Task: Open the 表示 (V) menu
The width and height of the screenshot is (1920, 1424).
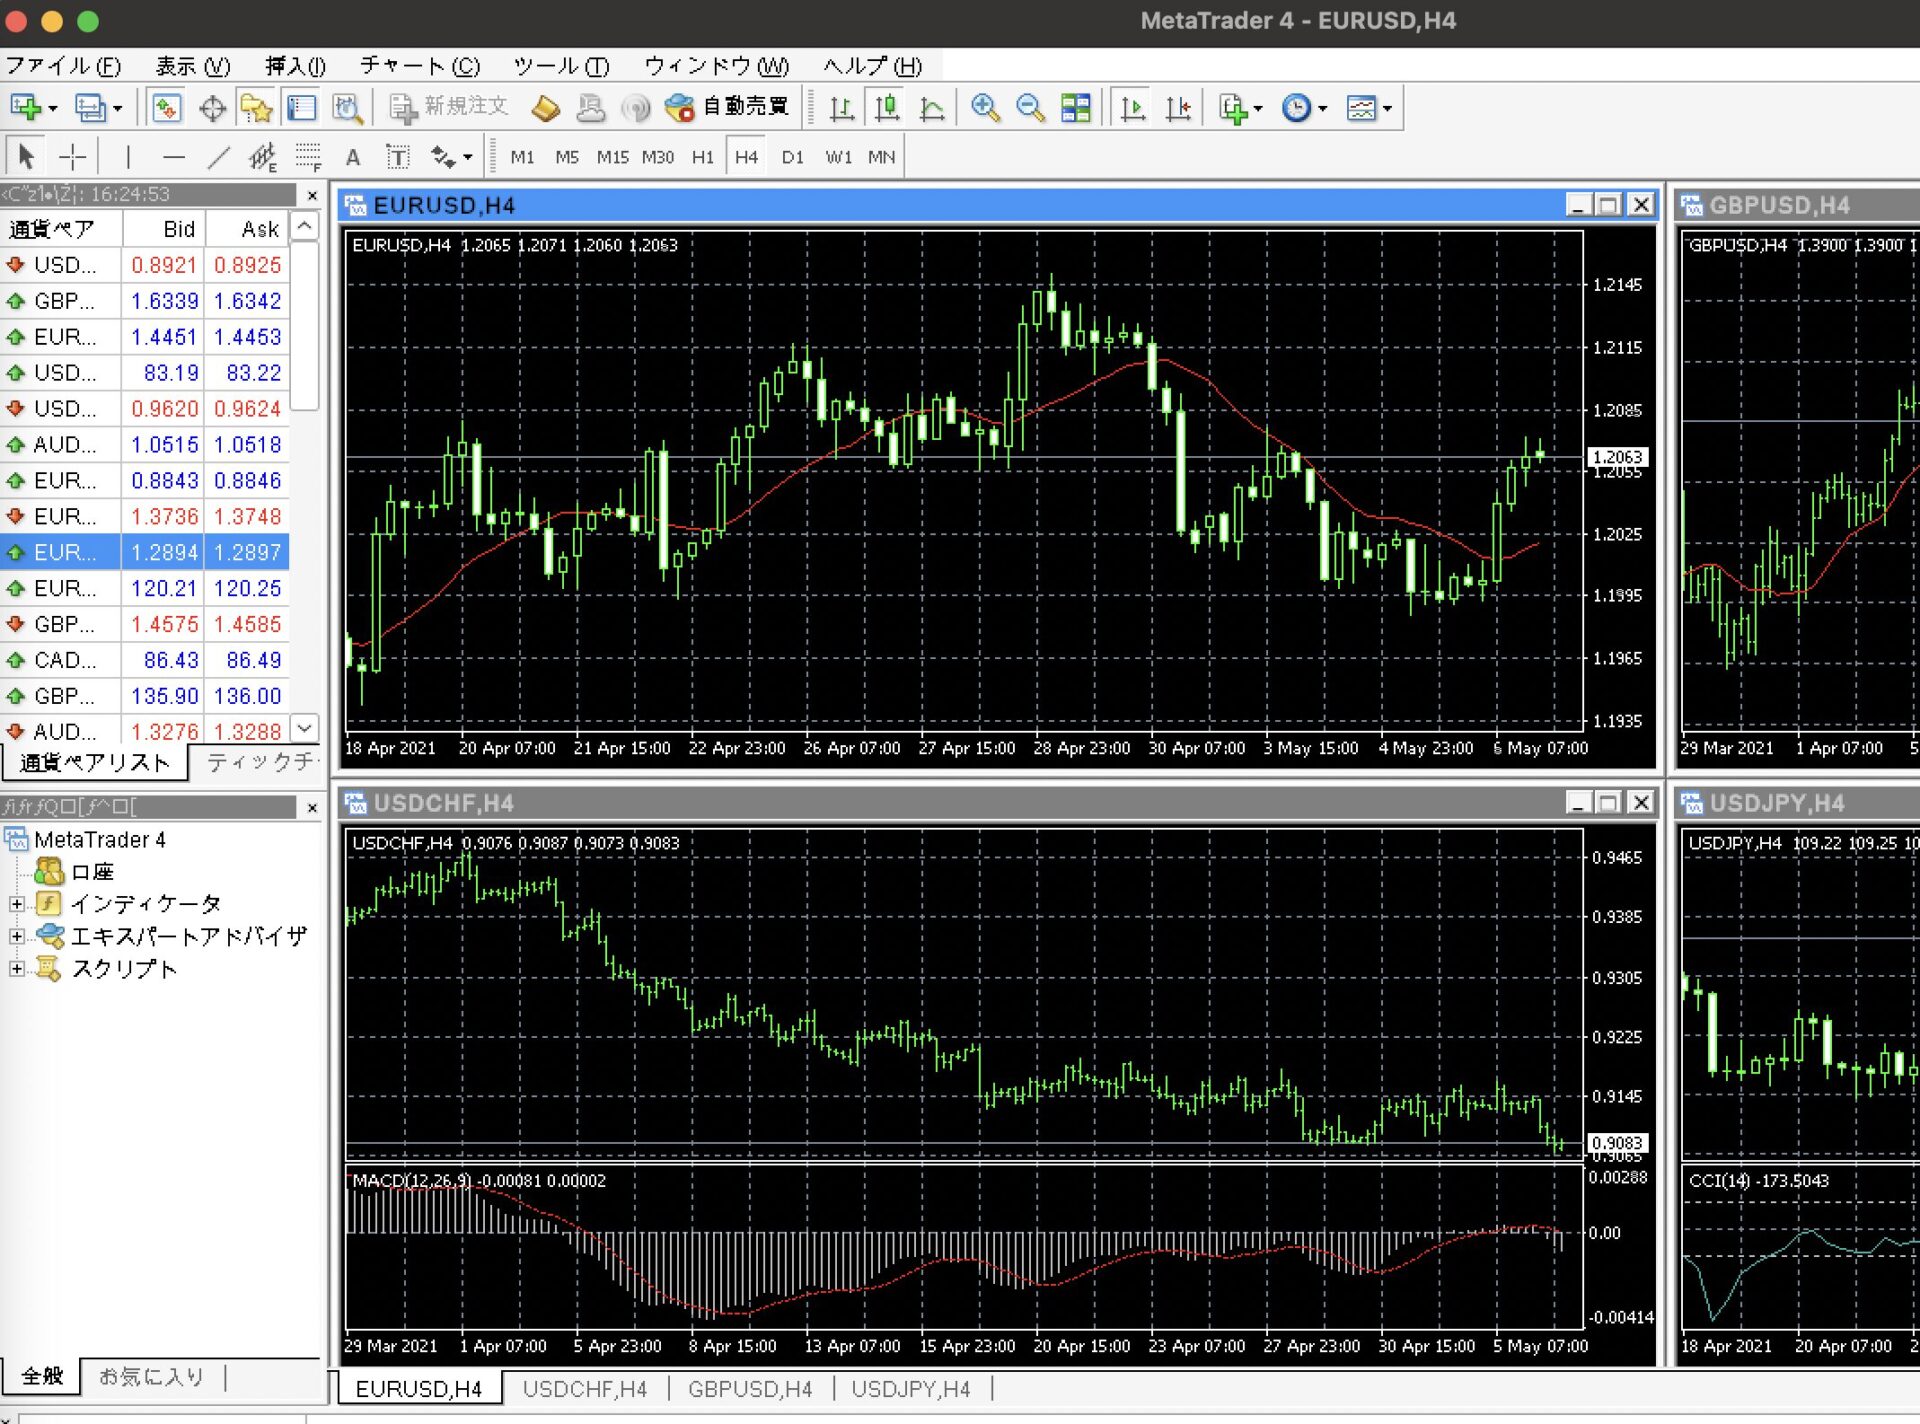Action: pyautogui.click(x=193, y=66)
